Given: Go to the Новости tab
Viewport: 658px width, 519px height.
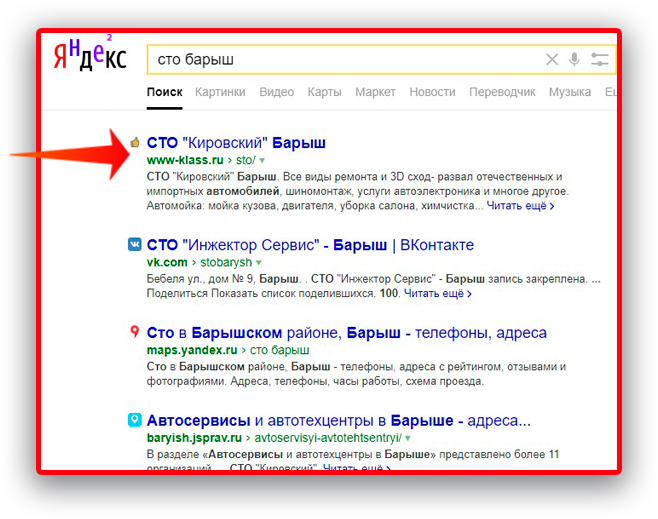Looking at the screenshot, I should [x=432, y=92].
